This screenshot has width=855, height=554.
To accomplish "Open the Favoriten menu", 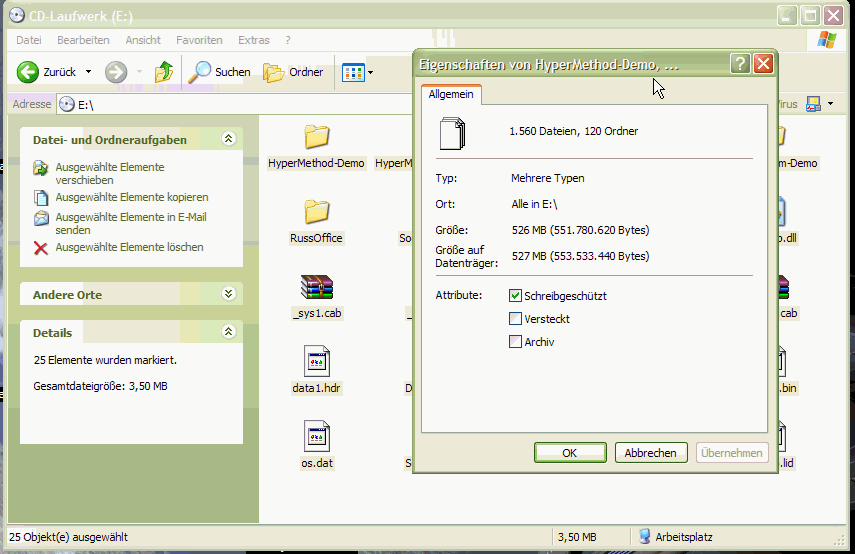I will (x=199, y=40).
